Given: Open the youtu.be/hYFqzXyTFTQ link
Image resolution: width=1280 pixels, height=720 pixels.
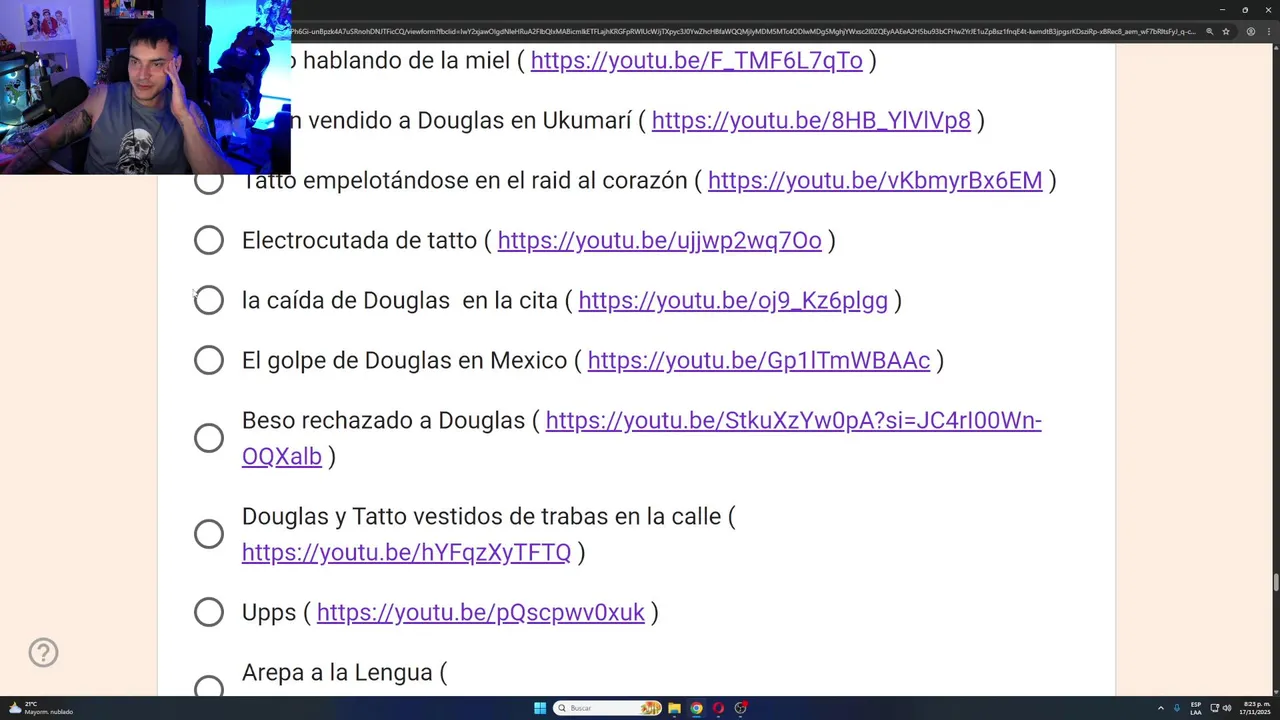Looking at the screenshot, I should click(x=406, y=552).
